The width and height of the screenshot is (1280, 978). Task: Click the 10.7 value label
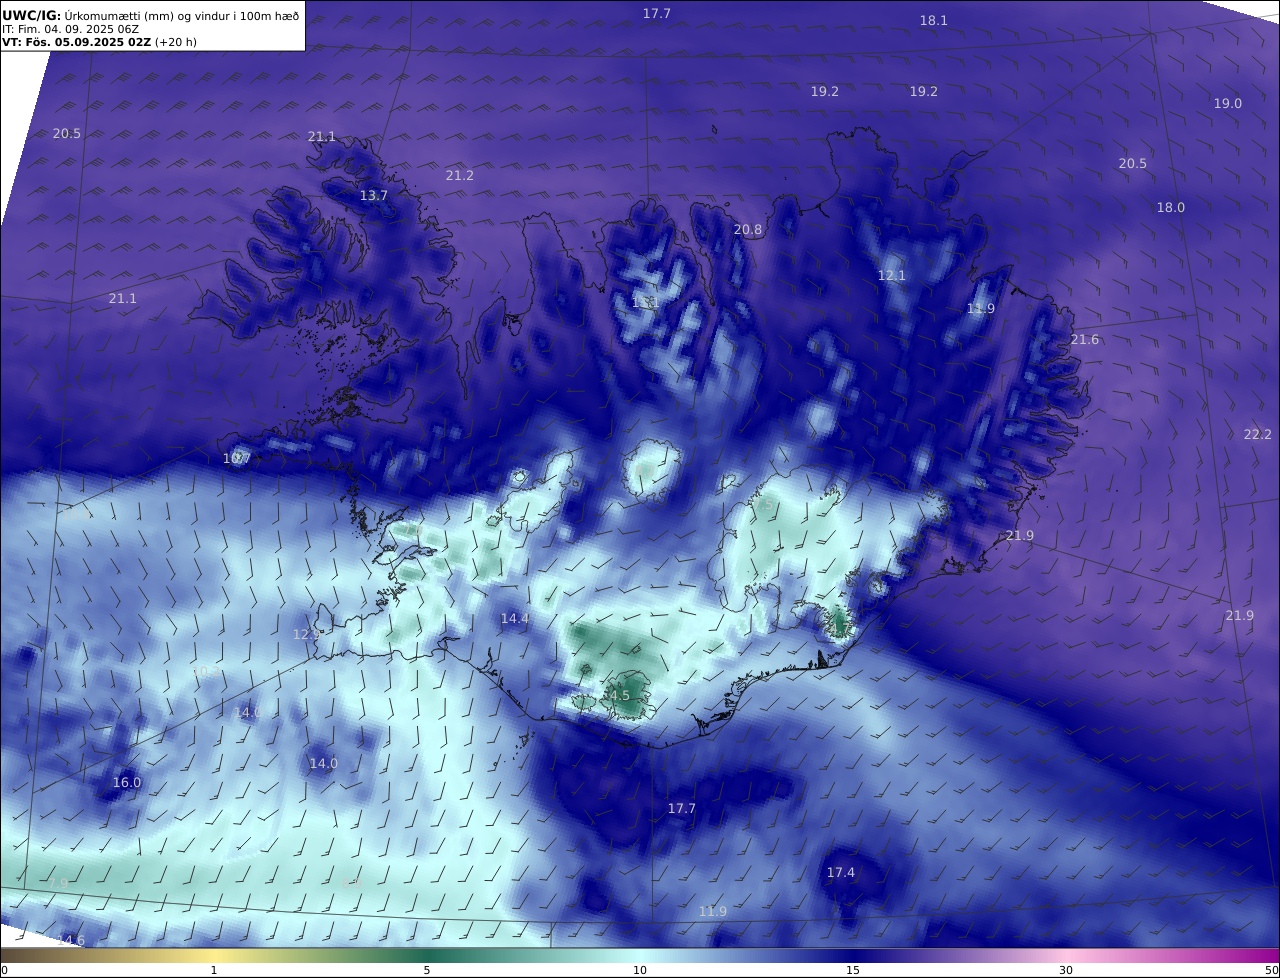[236, 459]
